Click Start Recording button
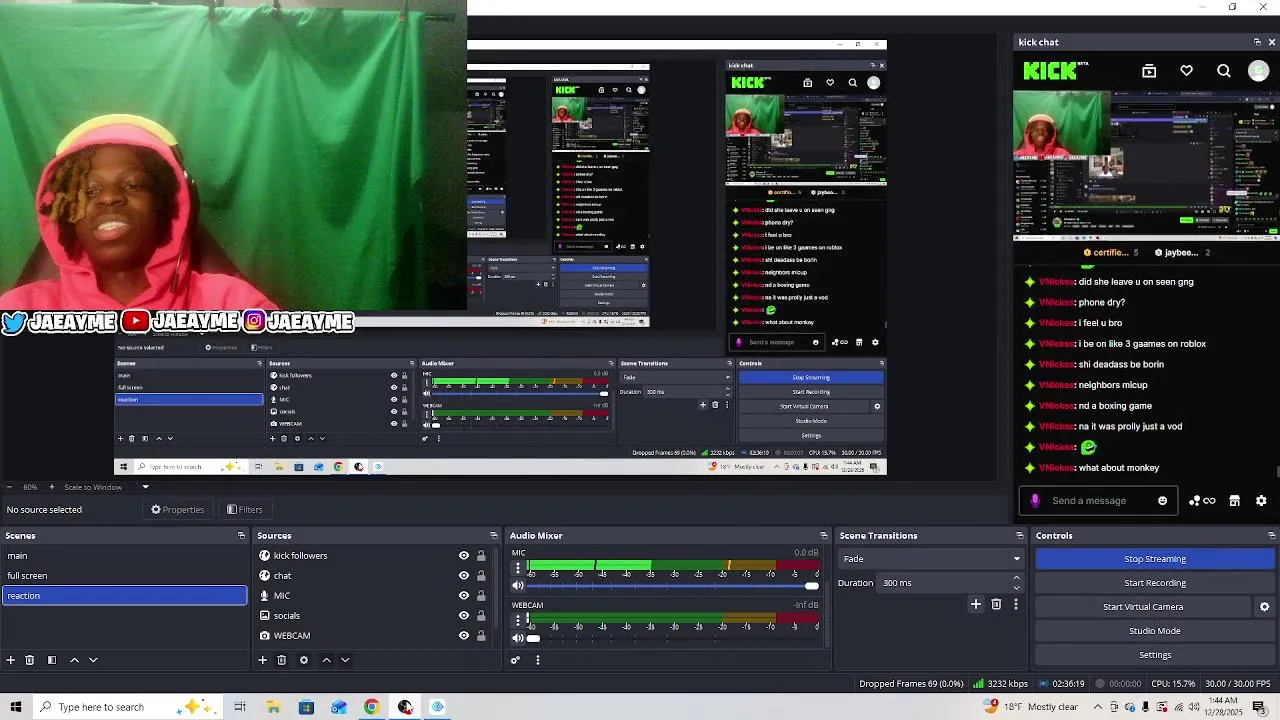The height and width of the screenshot is (720, 1280). [1155, 583]
